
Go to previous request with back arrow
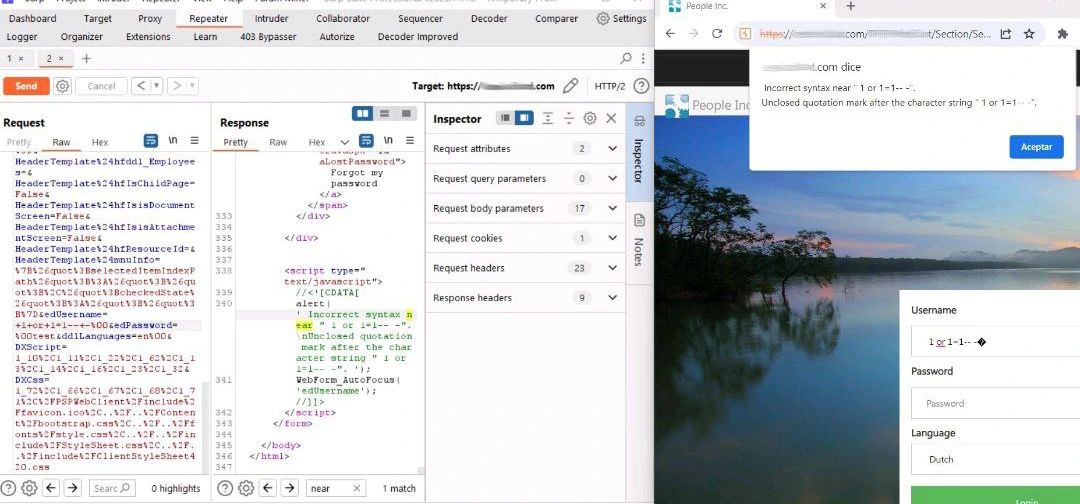pos(141,86)
